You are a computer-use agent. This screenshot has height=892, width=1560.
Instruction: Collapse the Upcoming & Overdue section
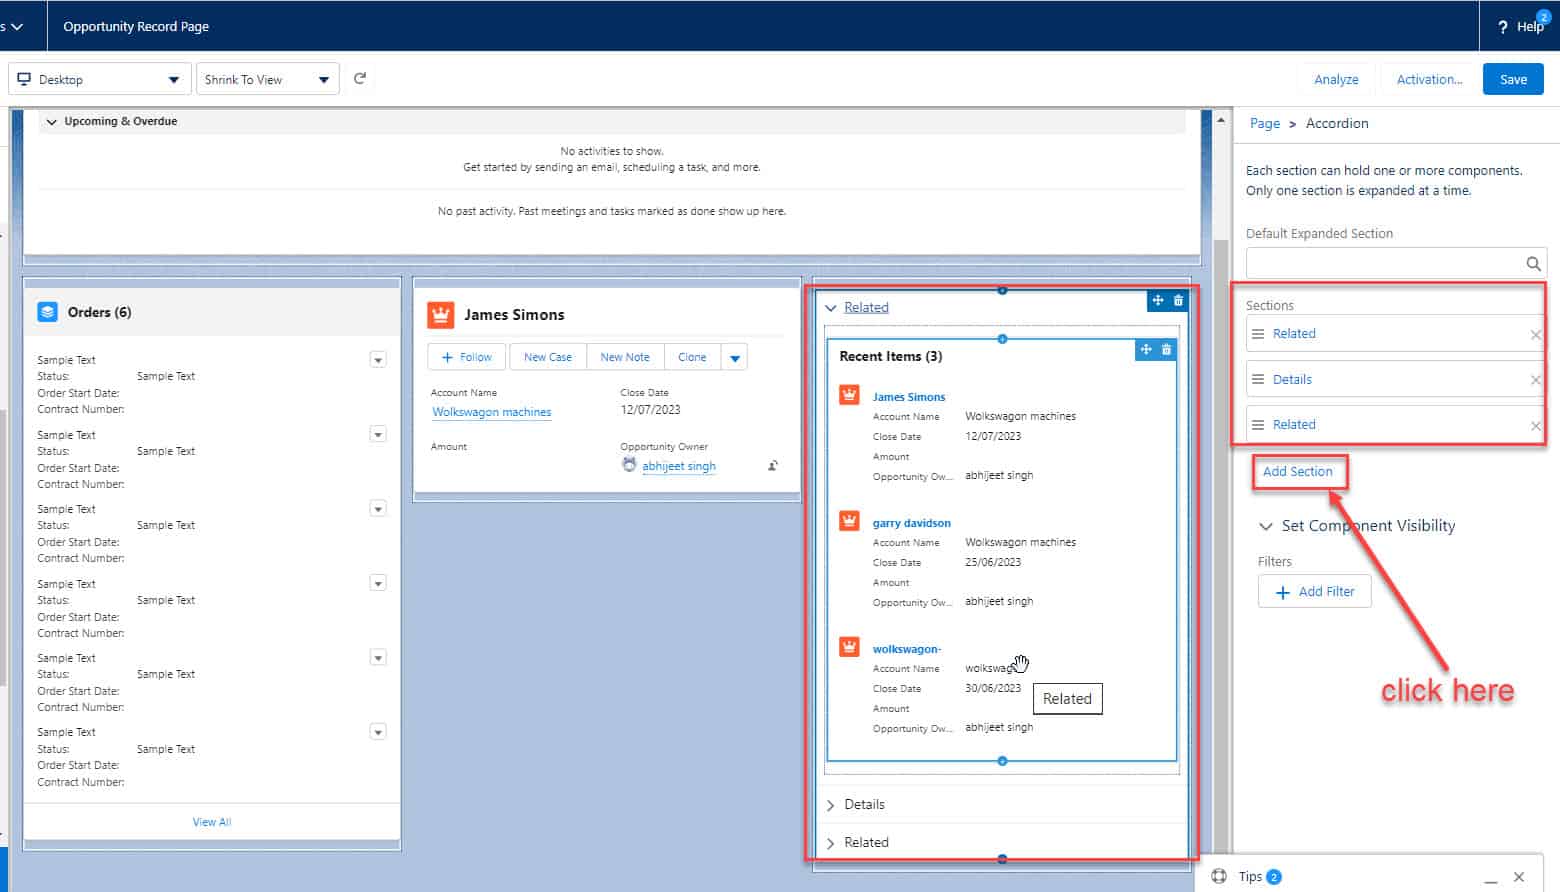[51, 121]
